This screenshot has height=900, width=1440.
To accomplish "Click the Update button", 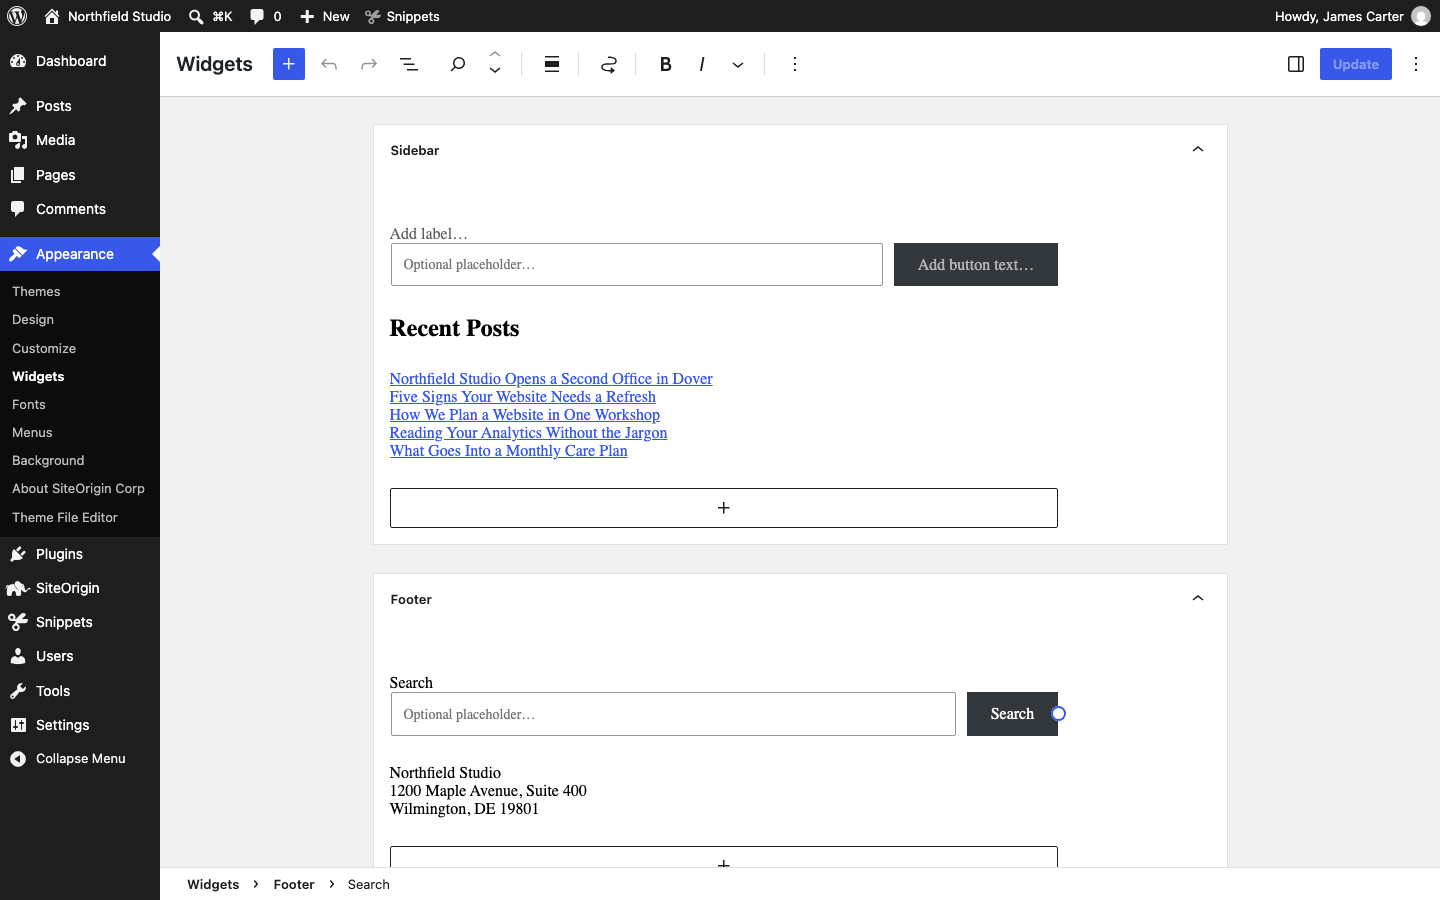I will pos(1356,64).
